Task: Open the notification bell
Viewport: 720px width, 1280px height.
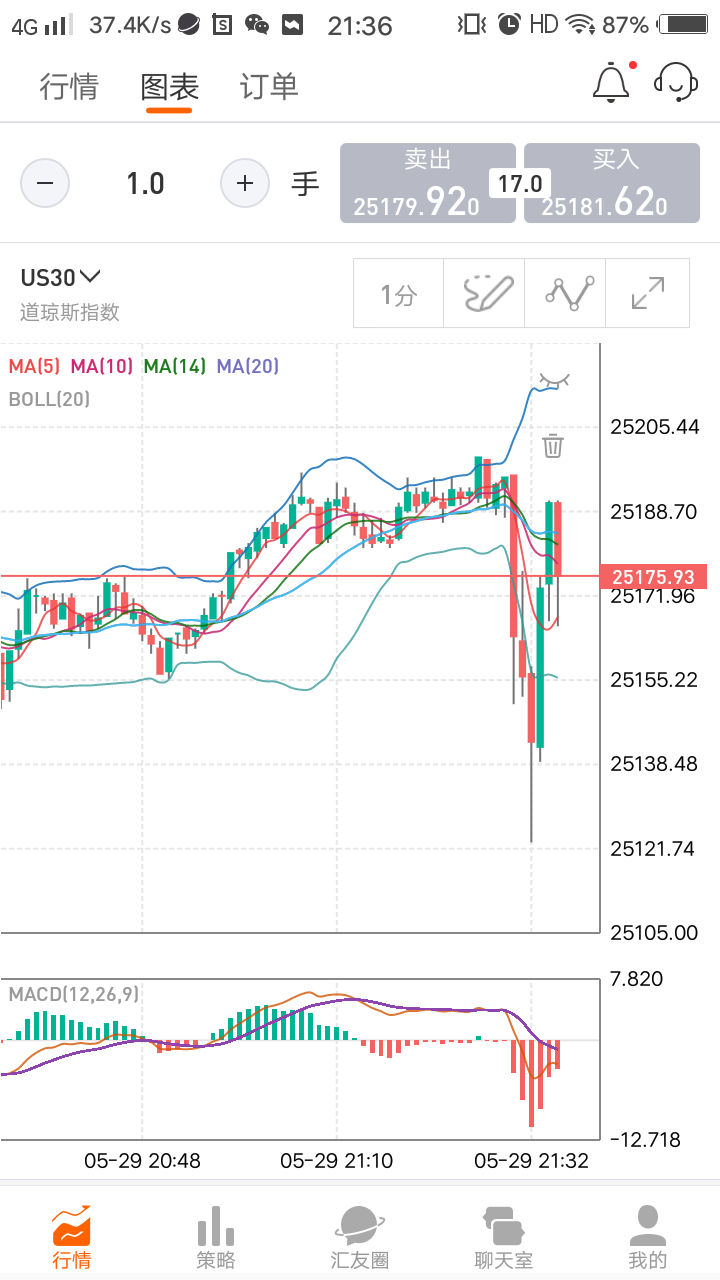Action: click(x=611, y=84)
